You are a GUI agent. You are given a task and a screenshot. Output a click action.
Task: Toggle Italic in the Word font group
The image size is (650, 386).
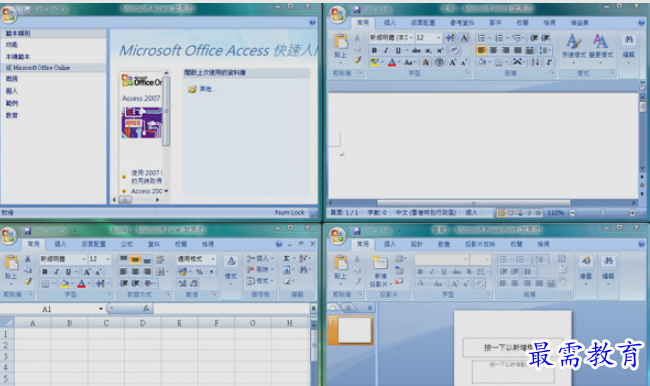pyautogui.click(x=386, y=50)
